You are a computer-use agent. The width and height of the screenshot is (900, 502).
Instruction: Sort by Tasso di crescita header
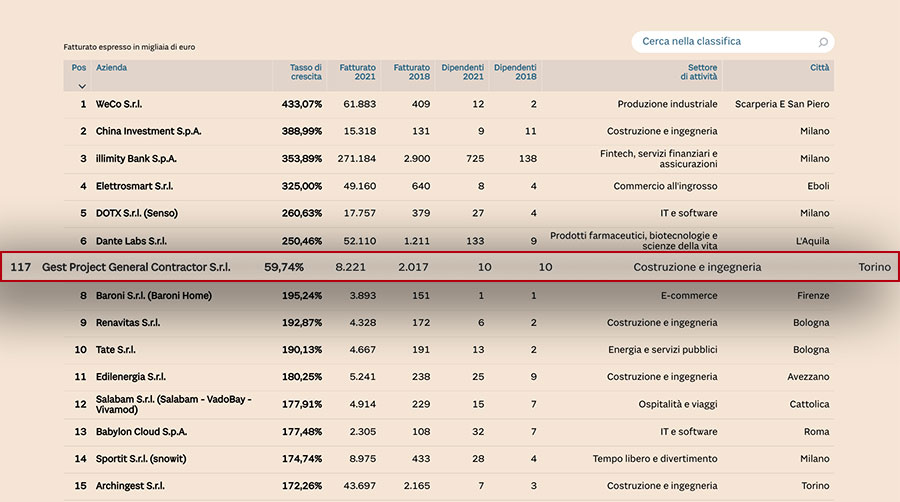[x=306, y=72]
